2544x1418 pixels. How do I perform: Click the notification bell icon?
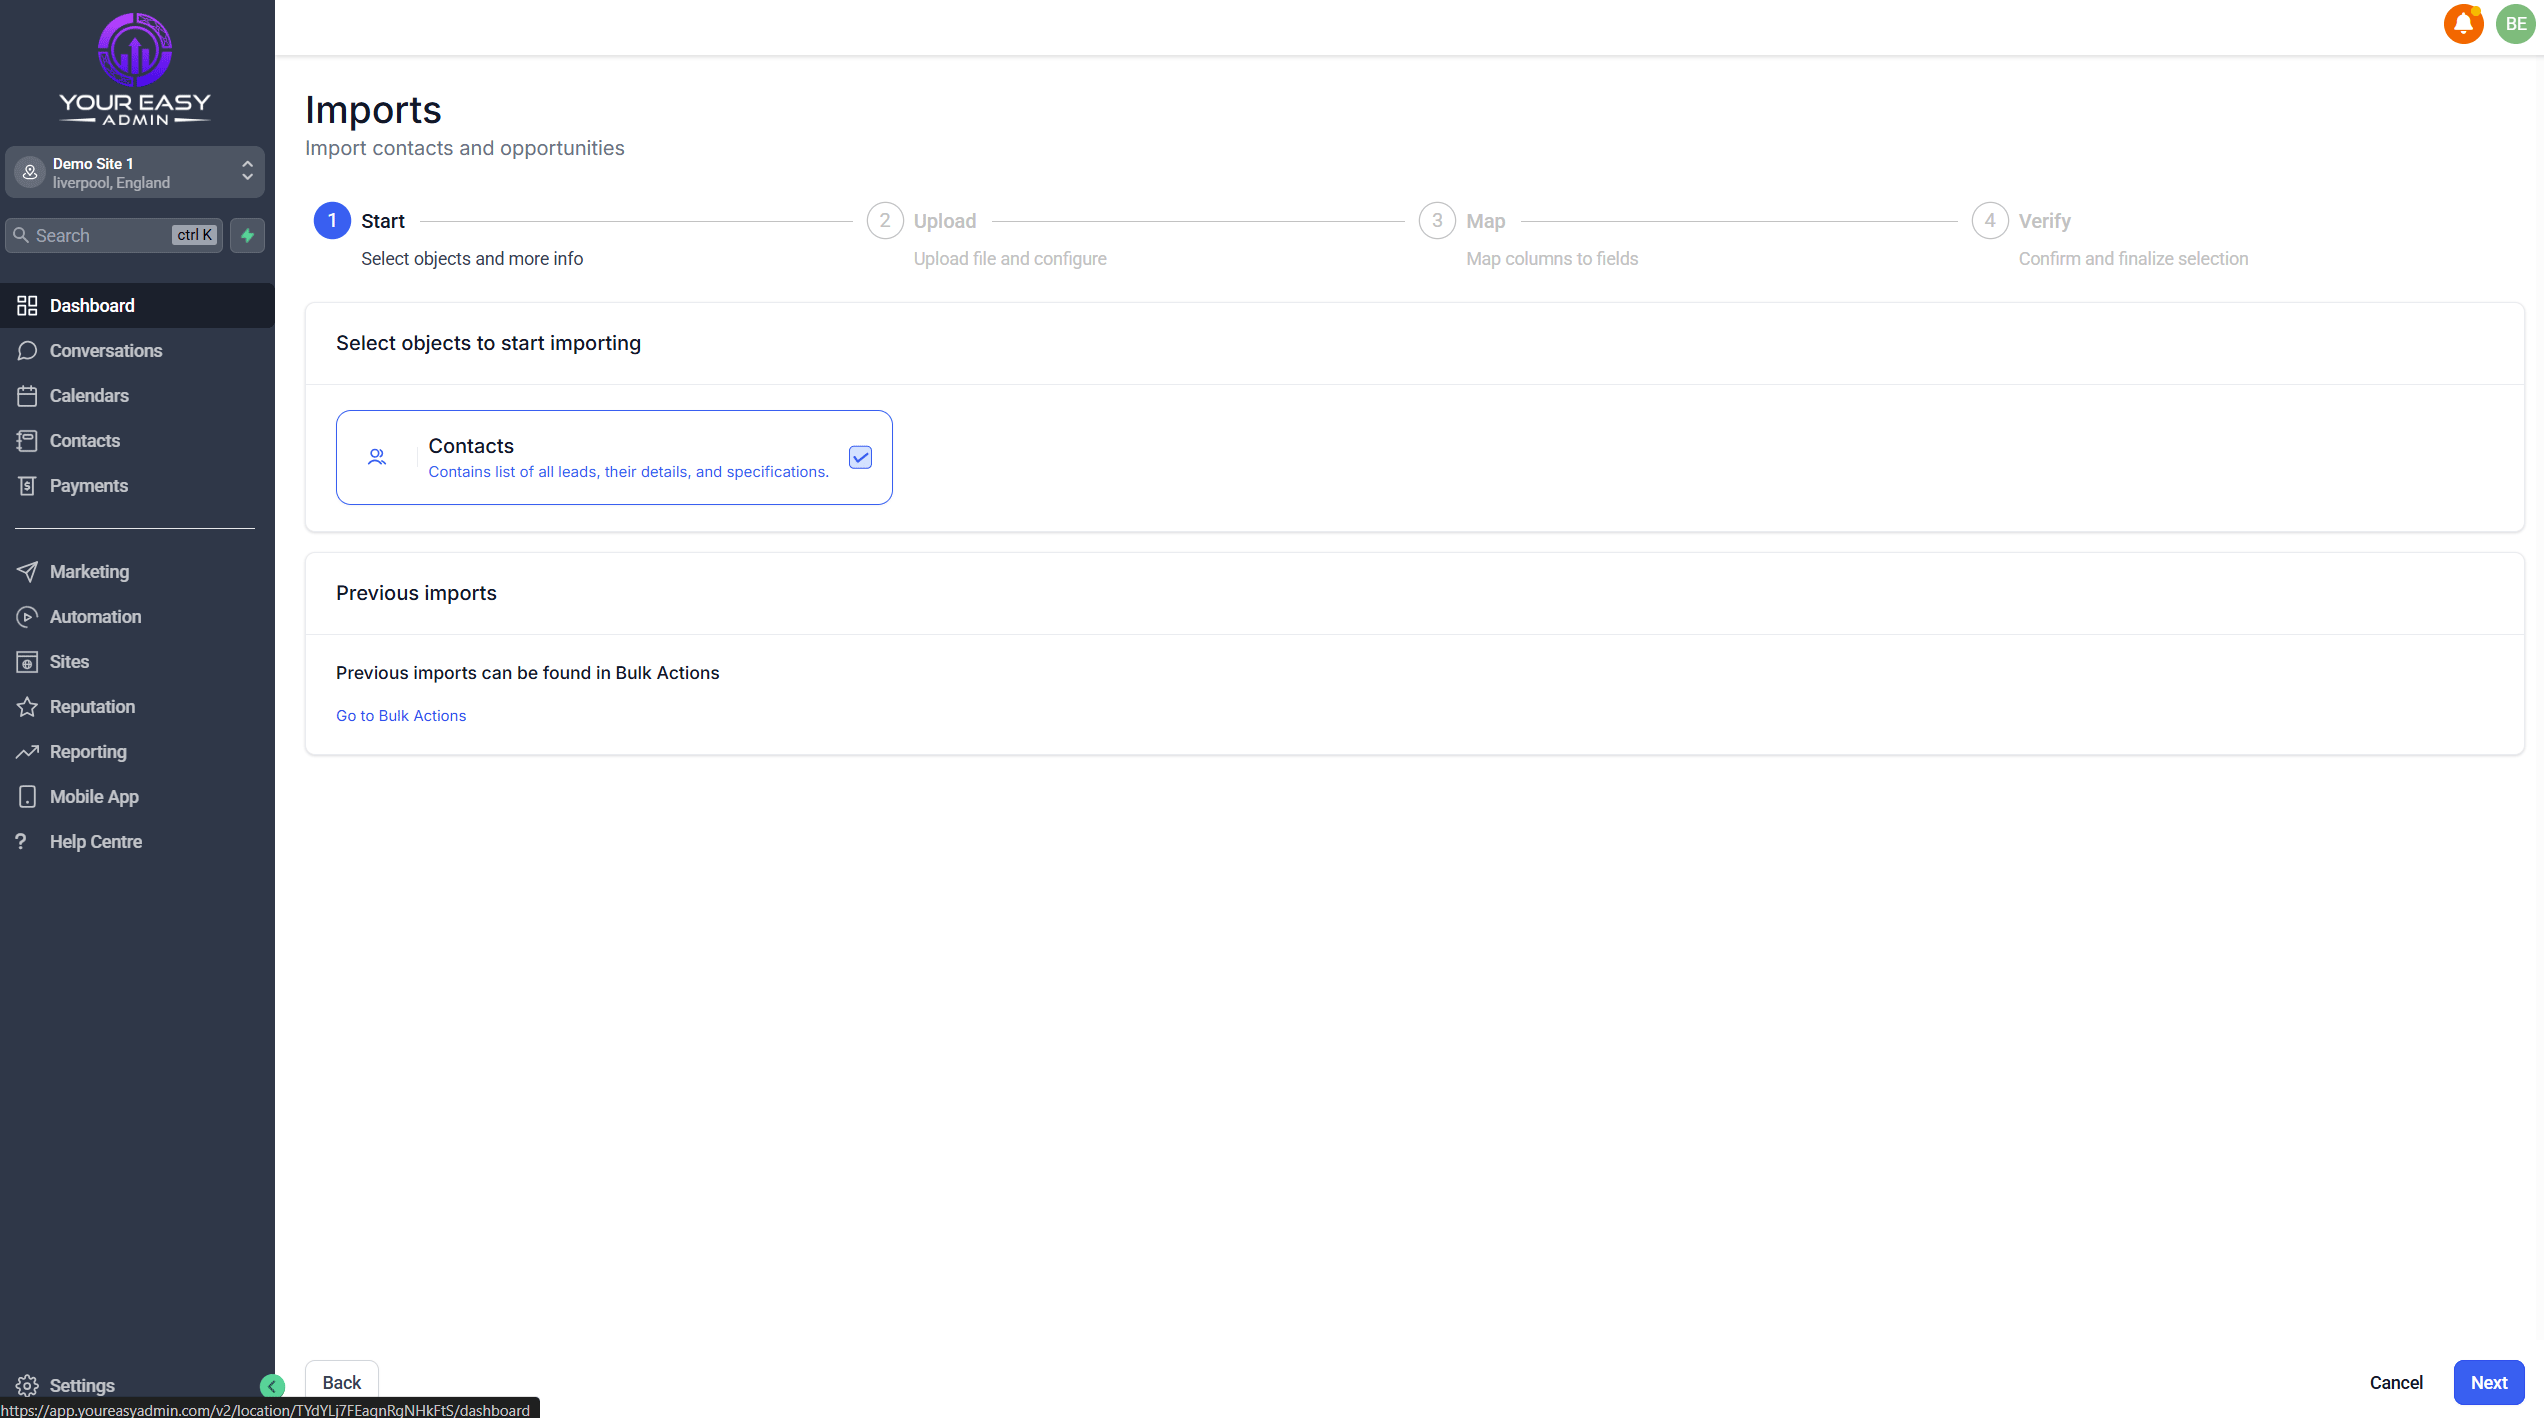(x=2463, y=24)
